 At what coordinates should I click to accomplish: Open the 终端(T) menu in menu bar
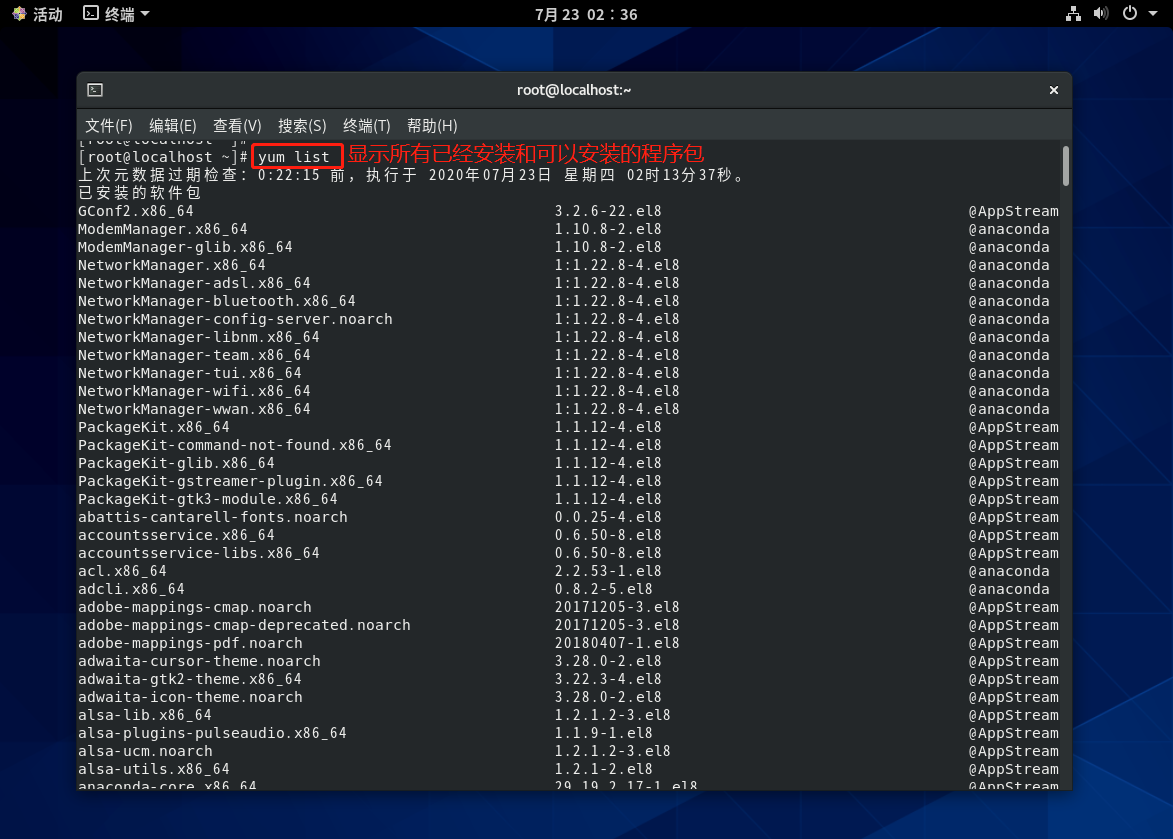367,125
